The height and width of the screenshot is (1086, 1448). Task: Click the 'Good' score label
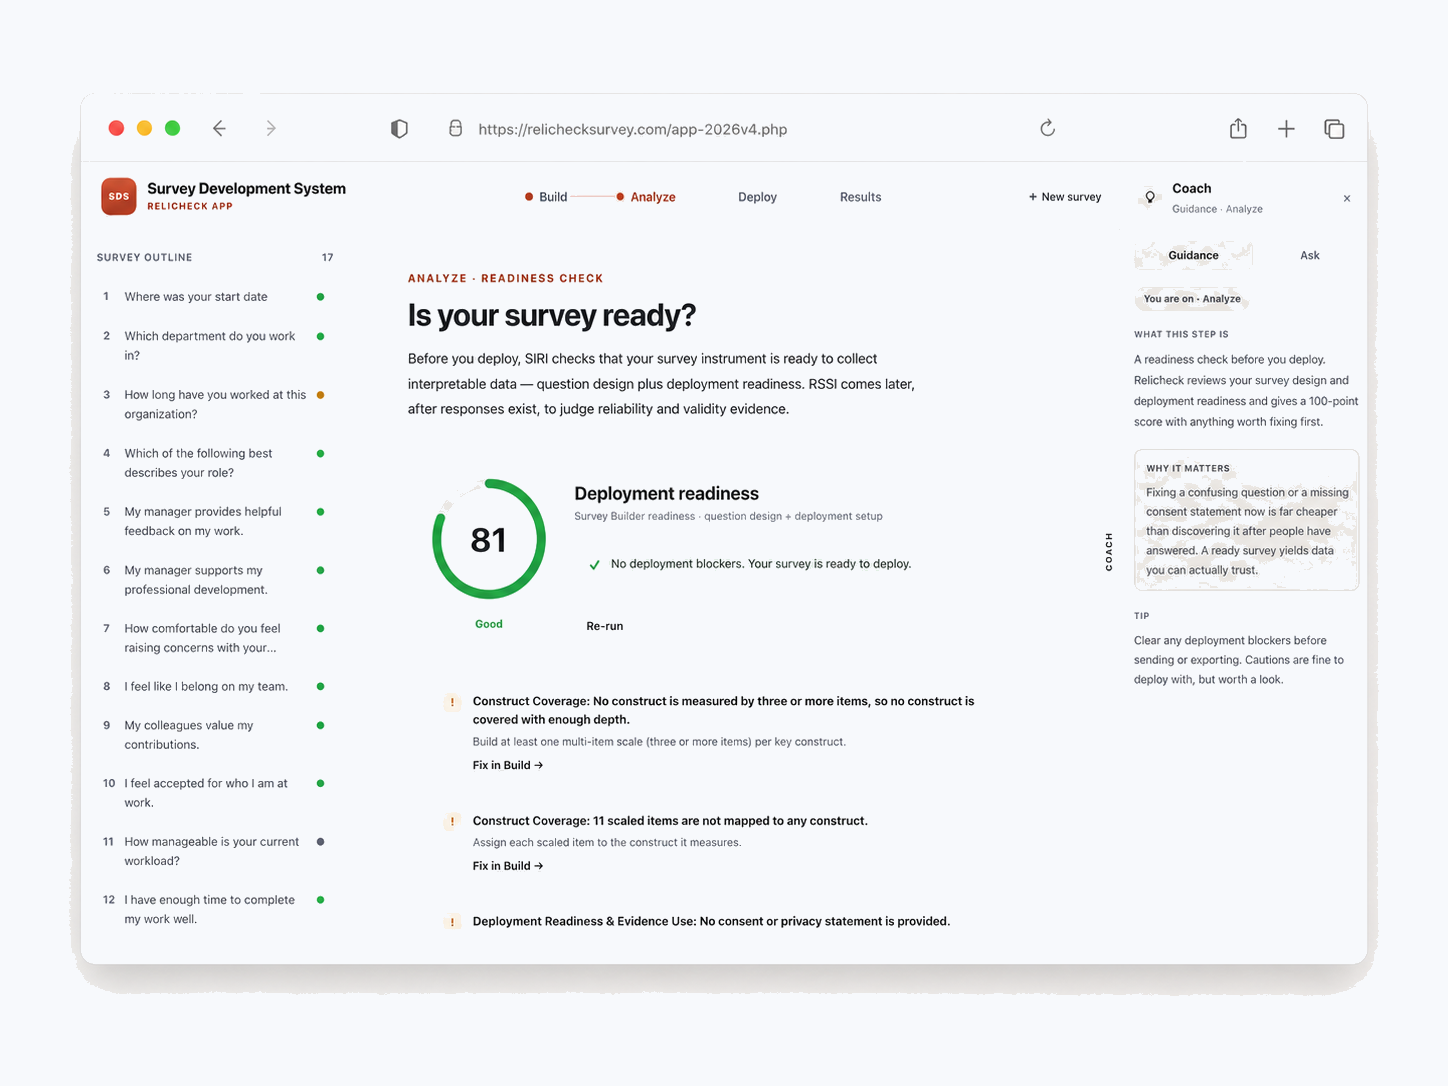[489, 624]
